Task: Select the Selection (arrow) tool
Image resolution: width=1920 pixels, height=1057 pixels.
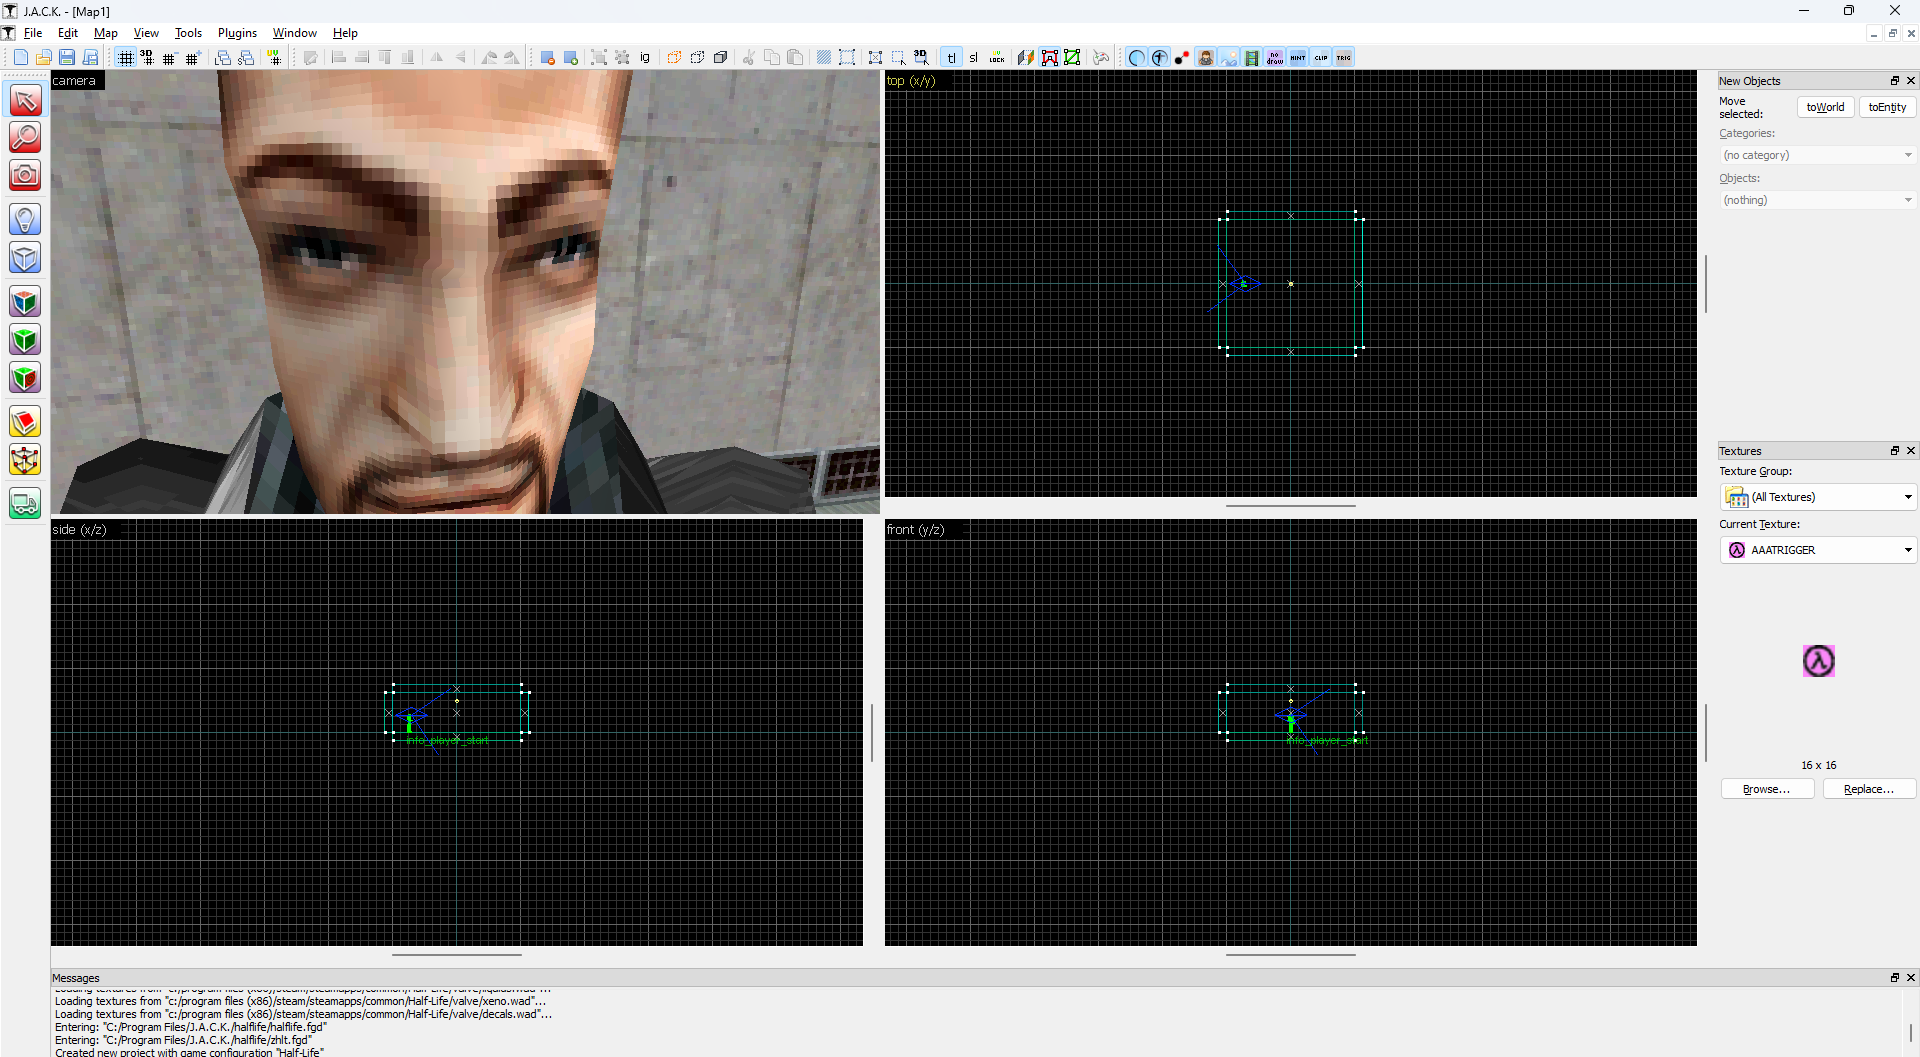Action: click(x=25, y=100)
